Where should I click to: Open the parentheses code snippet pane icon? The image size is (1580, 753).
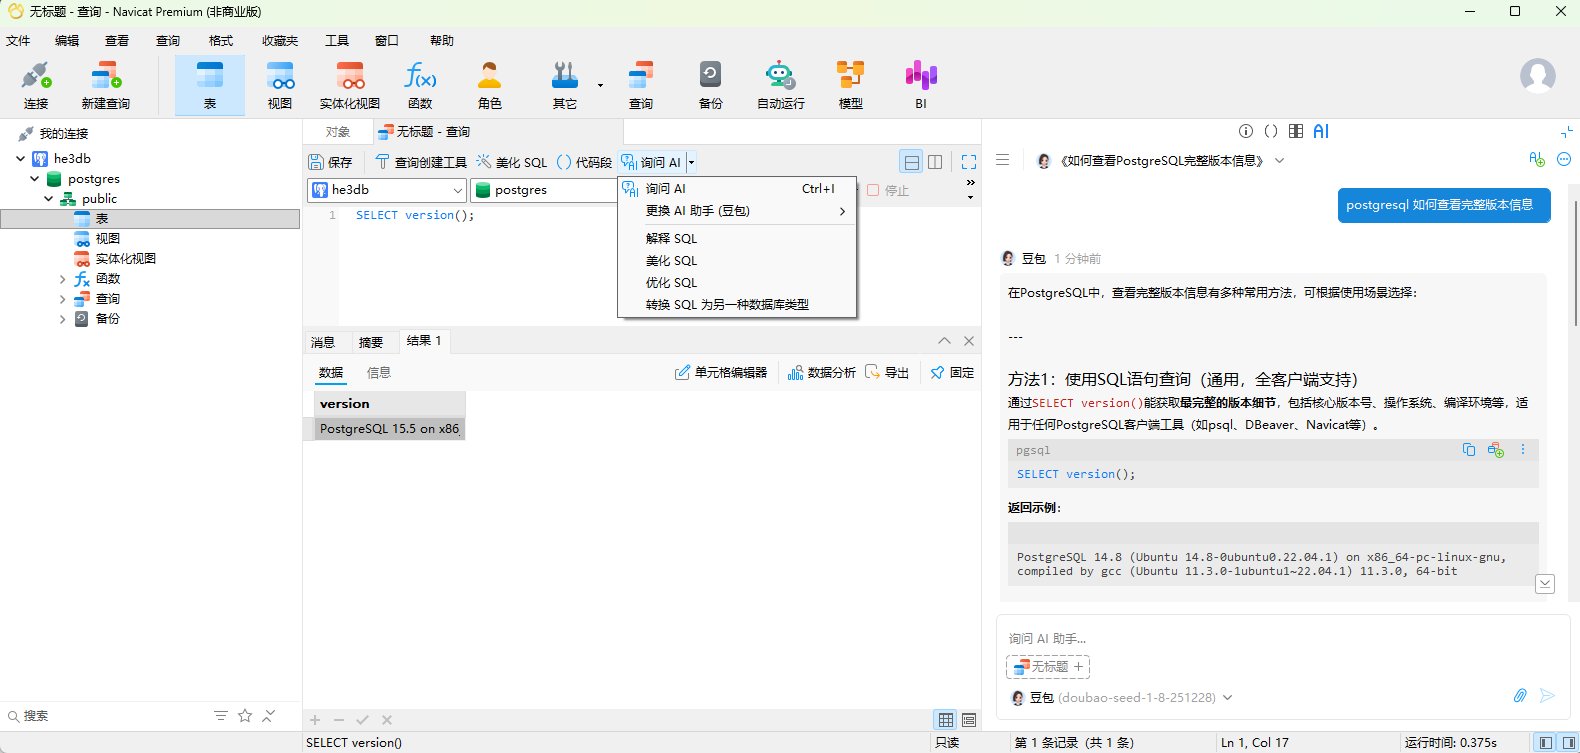[x=1271, y=131]
